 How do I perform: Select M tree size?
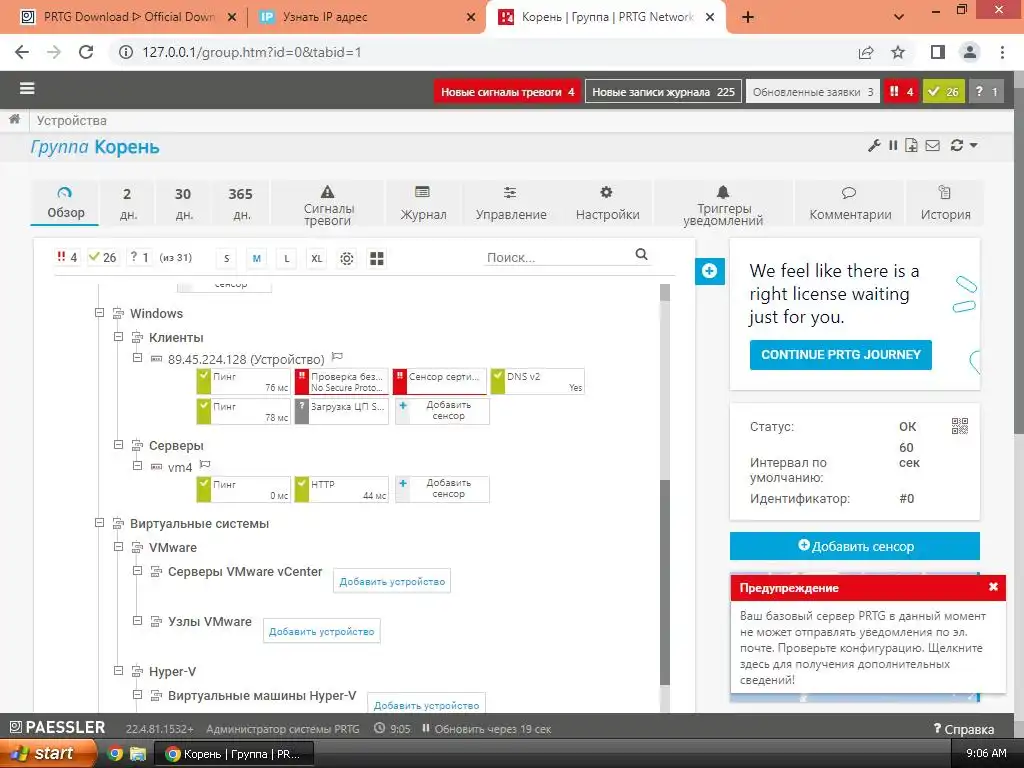tap(257, 259)
